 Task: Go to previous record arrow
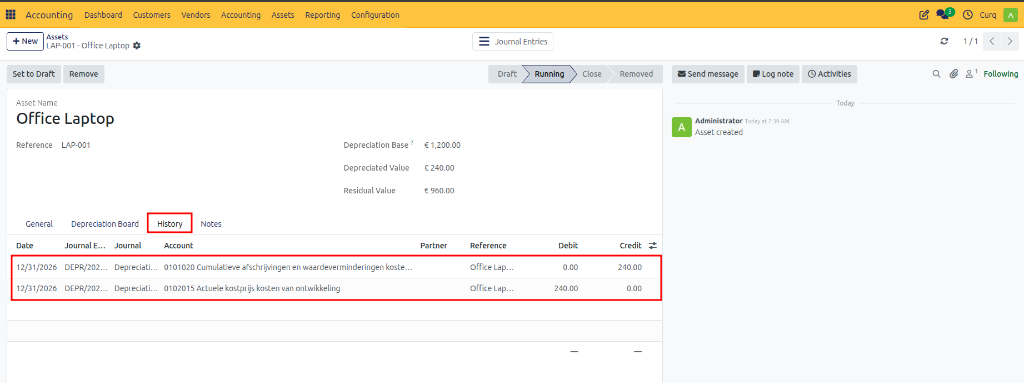point(992,41)
